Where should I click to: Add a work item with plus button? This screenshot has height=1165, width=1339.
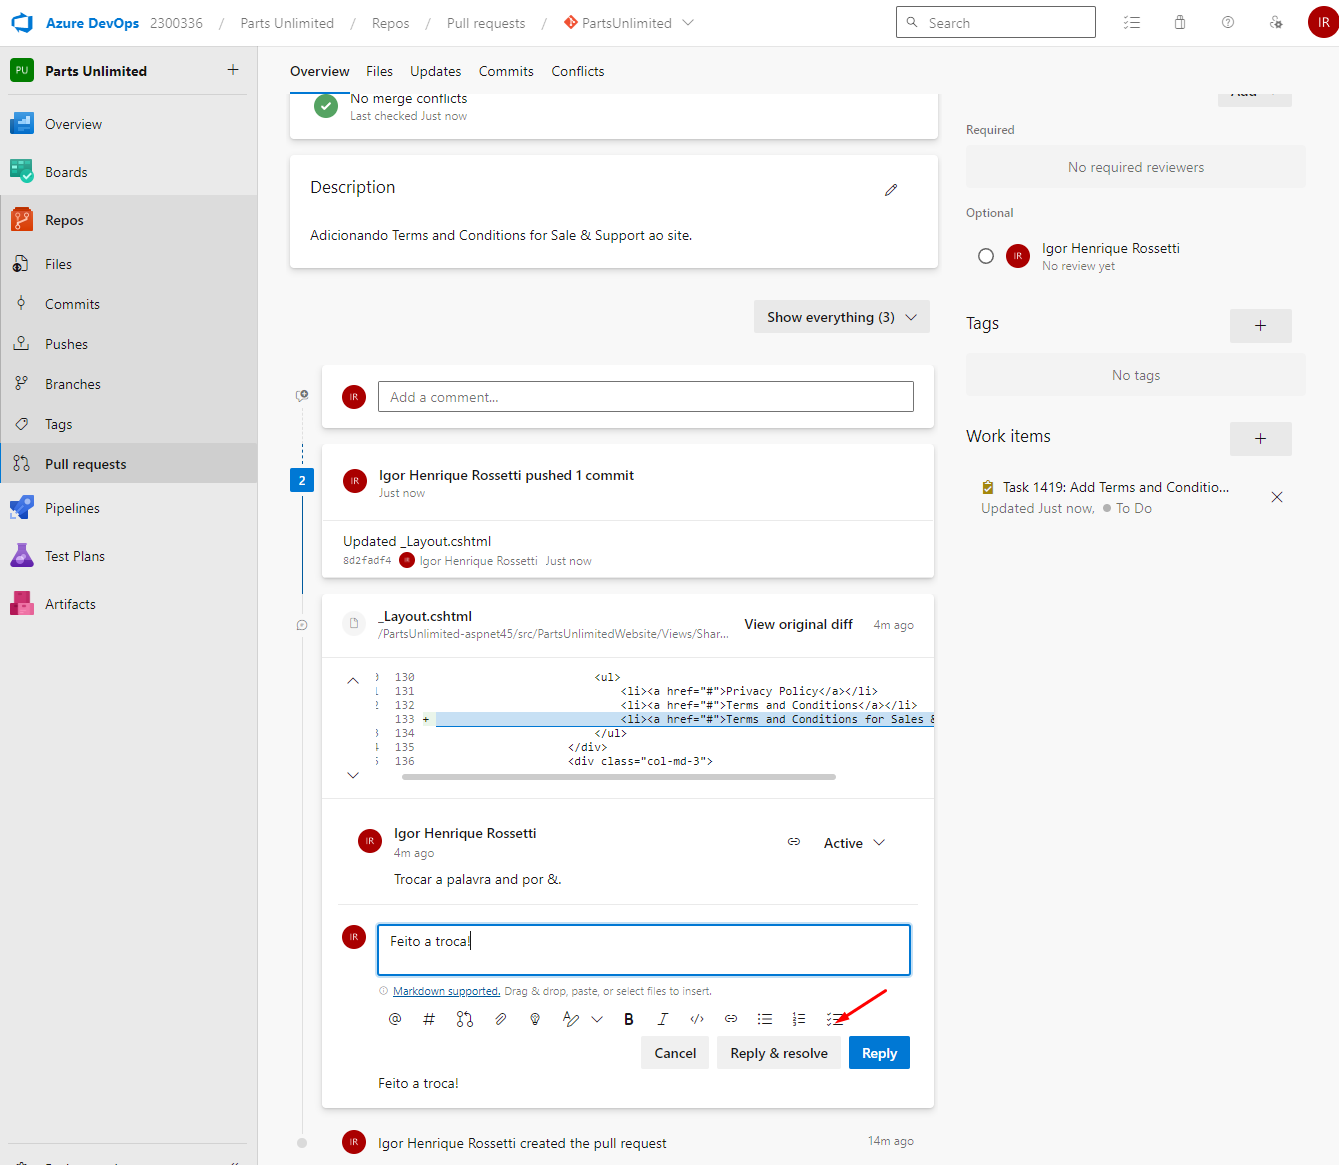tap(1260, 438)
